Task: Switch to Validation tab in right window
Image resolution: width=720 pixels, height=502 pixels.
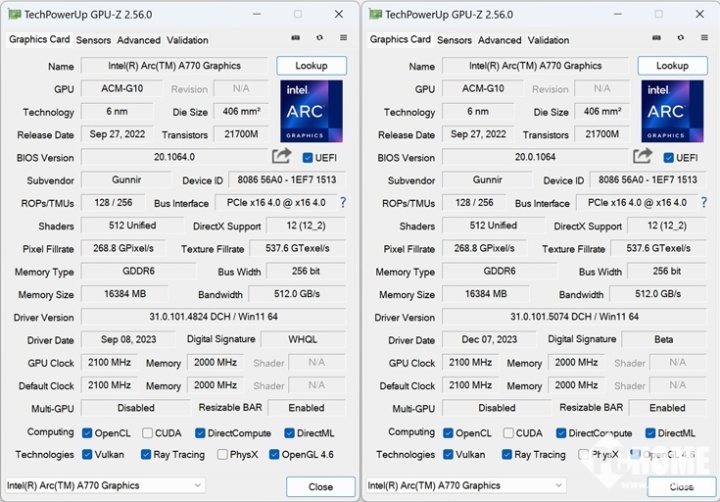Action: coord(548,40)
